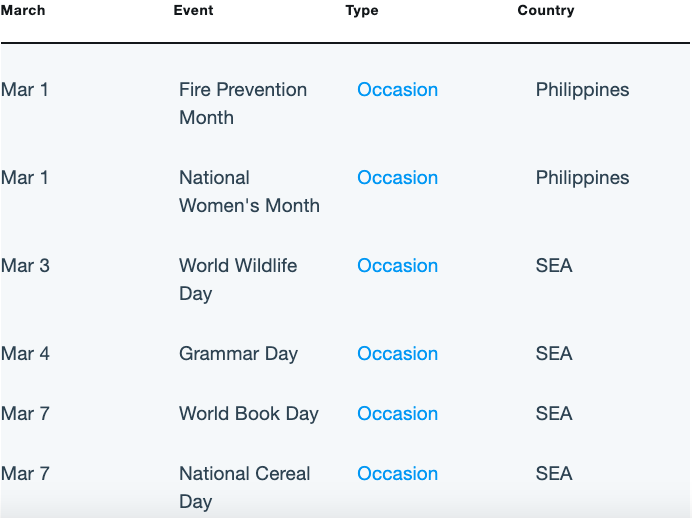692x518 pixels.
Task: Select the World Book Day event text
Action: coord(249,414)
